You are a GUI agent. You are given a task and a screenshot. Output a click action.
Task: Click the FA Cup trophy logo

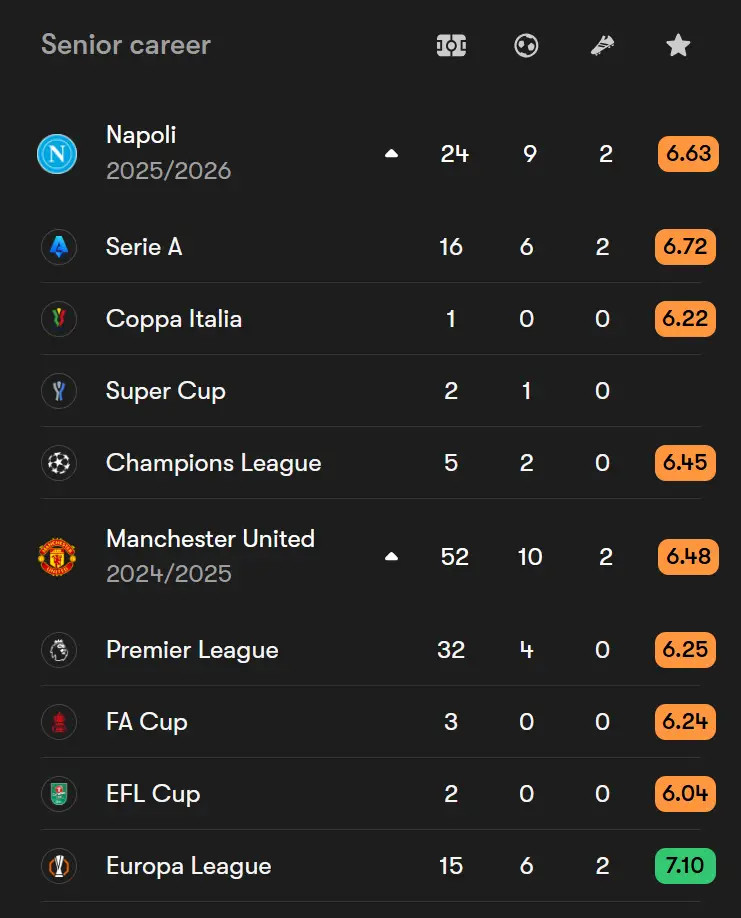click(59, 722)
